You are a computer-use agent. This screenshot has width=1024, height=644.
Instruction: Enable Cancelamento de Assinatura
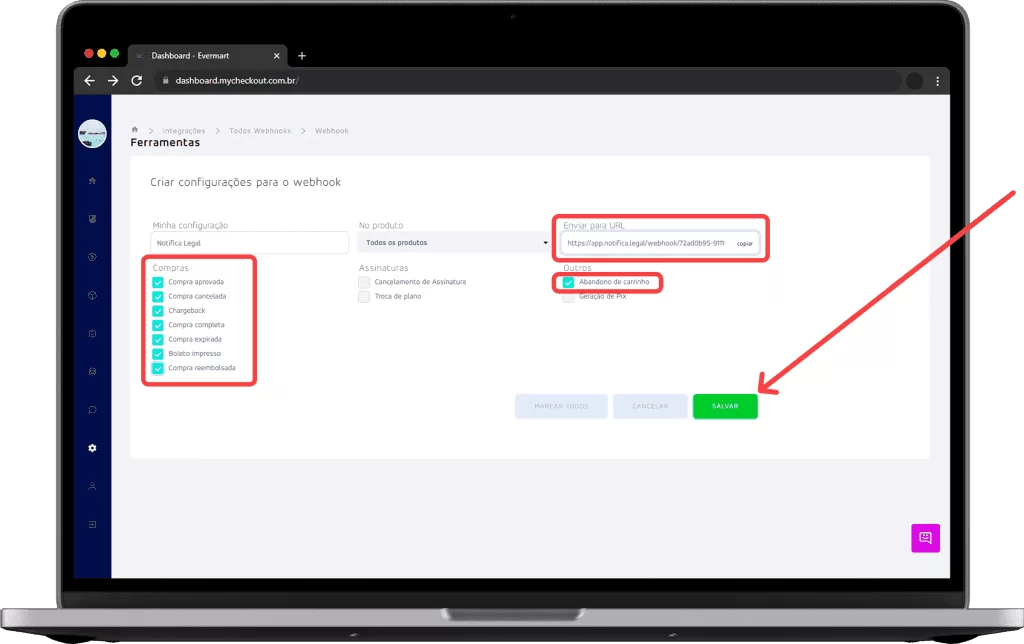click(x=364, y=282)
